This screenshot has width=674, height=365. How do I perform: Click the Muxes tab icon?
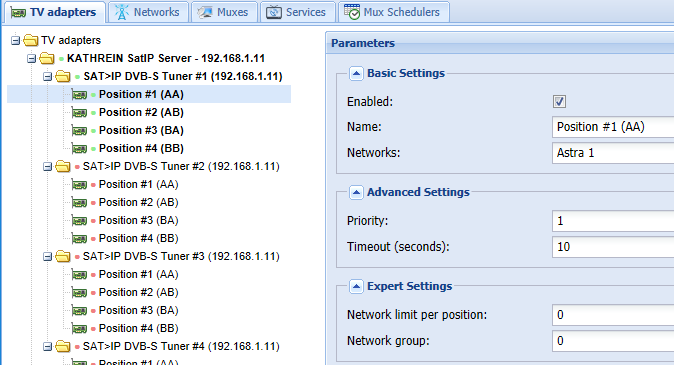tap(205, 12)
